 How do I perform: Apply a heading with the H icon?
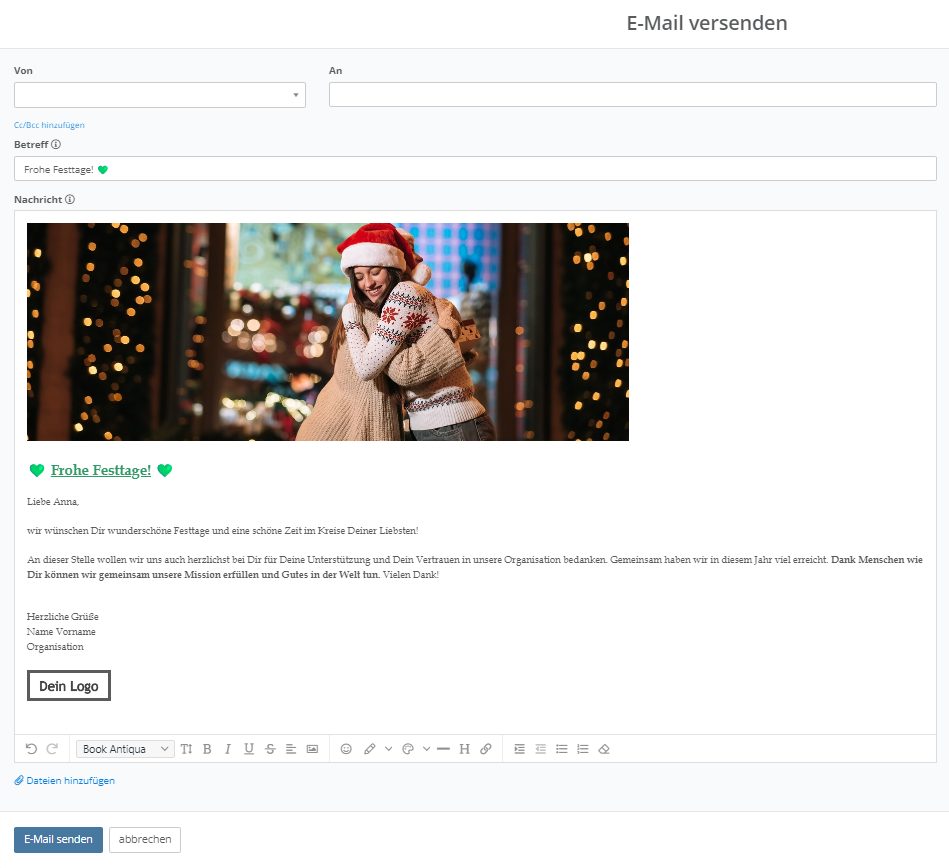pos(464,748)
